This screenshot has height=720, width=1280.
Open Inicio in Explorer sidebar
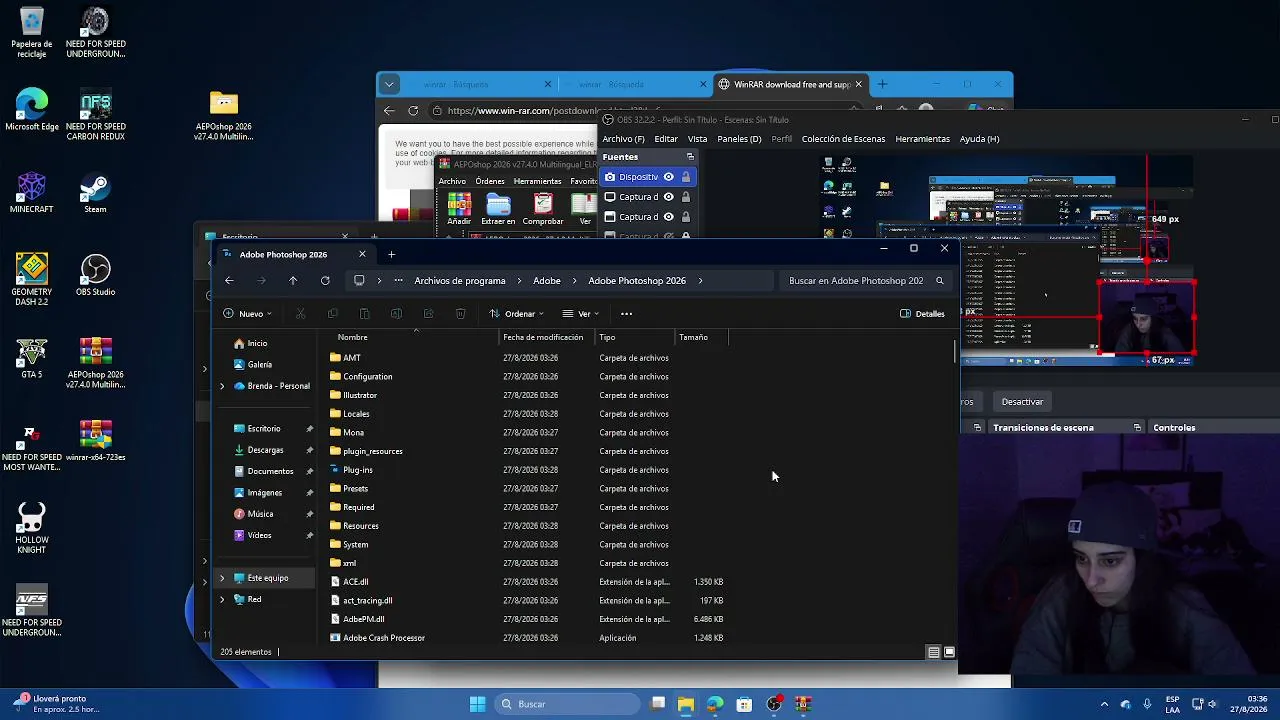(250, 343)
